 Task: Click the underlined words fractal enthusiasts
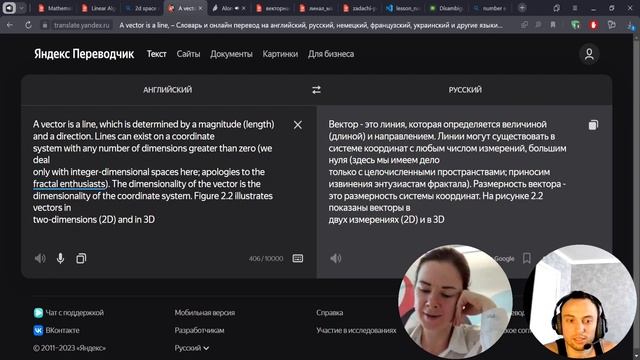click(x=69, y=184)
